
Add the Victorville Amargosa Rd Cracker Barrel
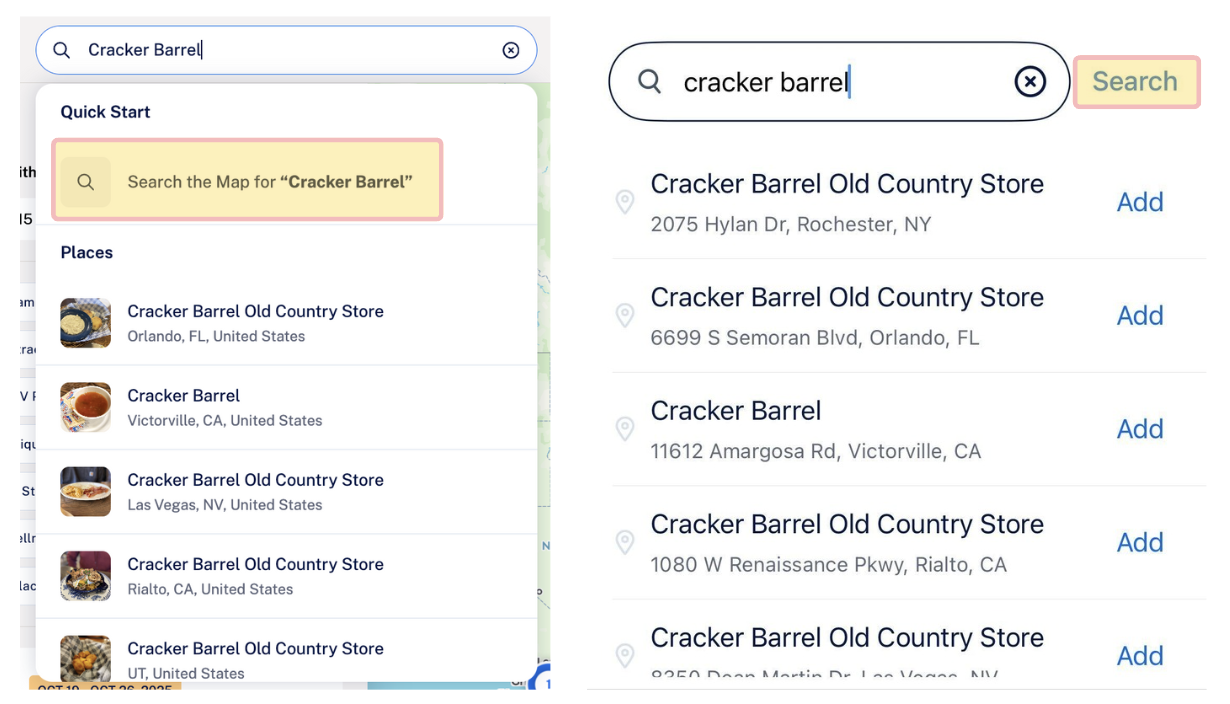pos(1139,429)
